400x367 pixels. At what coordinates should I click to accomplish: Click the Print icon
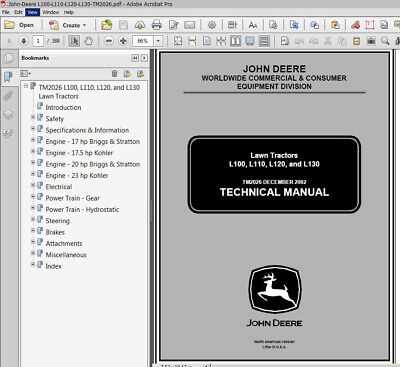coord(156,25)
